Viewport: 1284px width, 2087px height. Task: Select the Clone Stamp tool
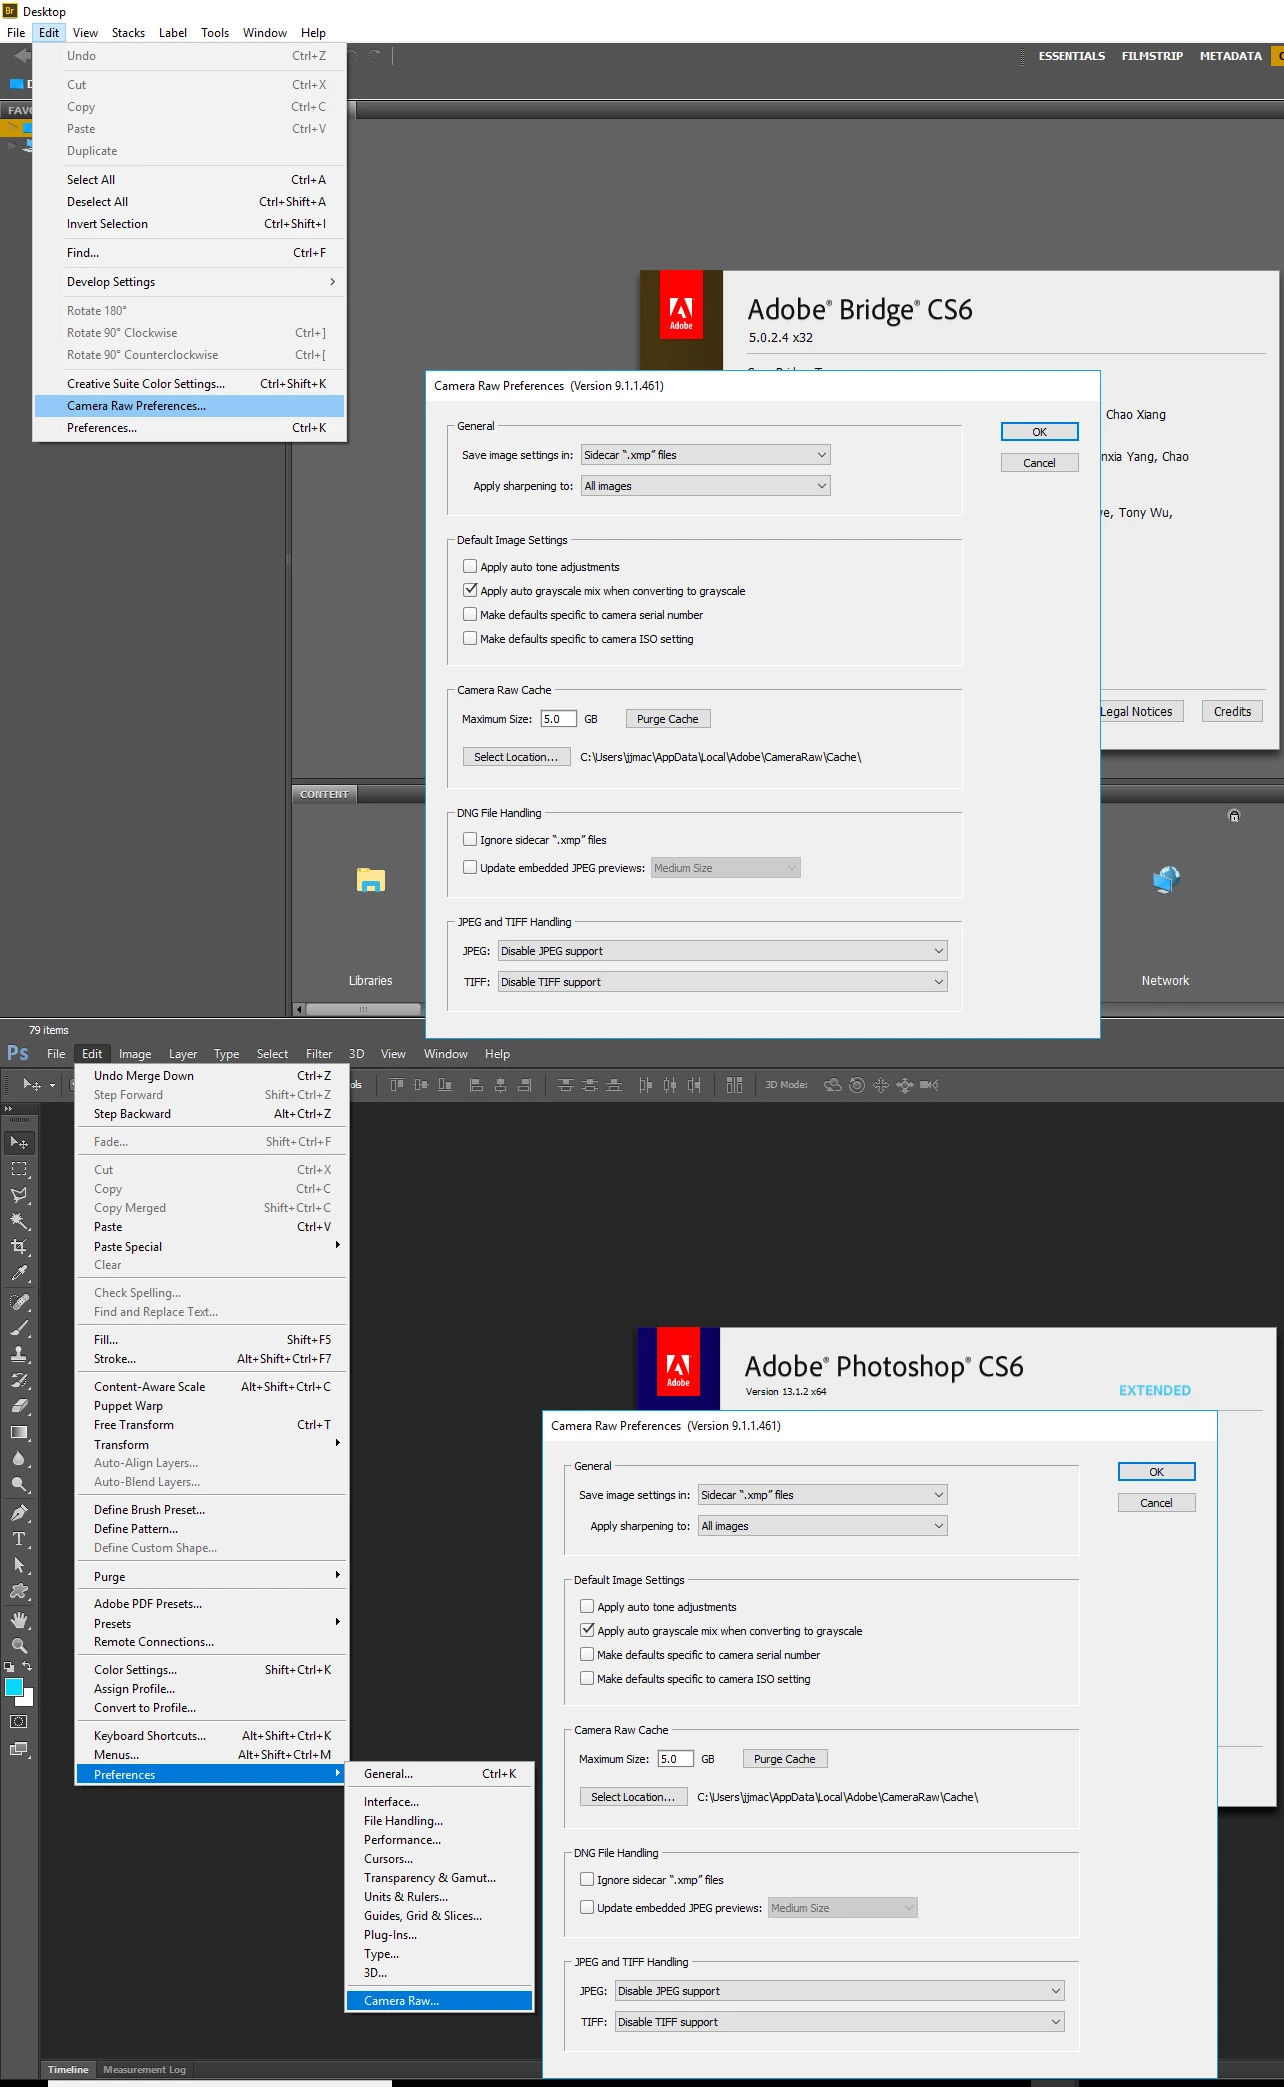(19, 1354)
